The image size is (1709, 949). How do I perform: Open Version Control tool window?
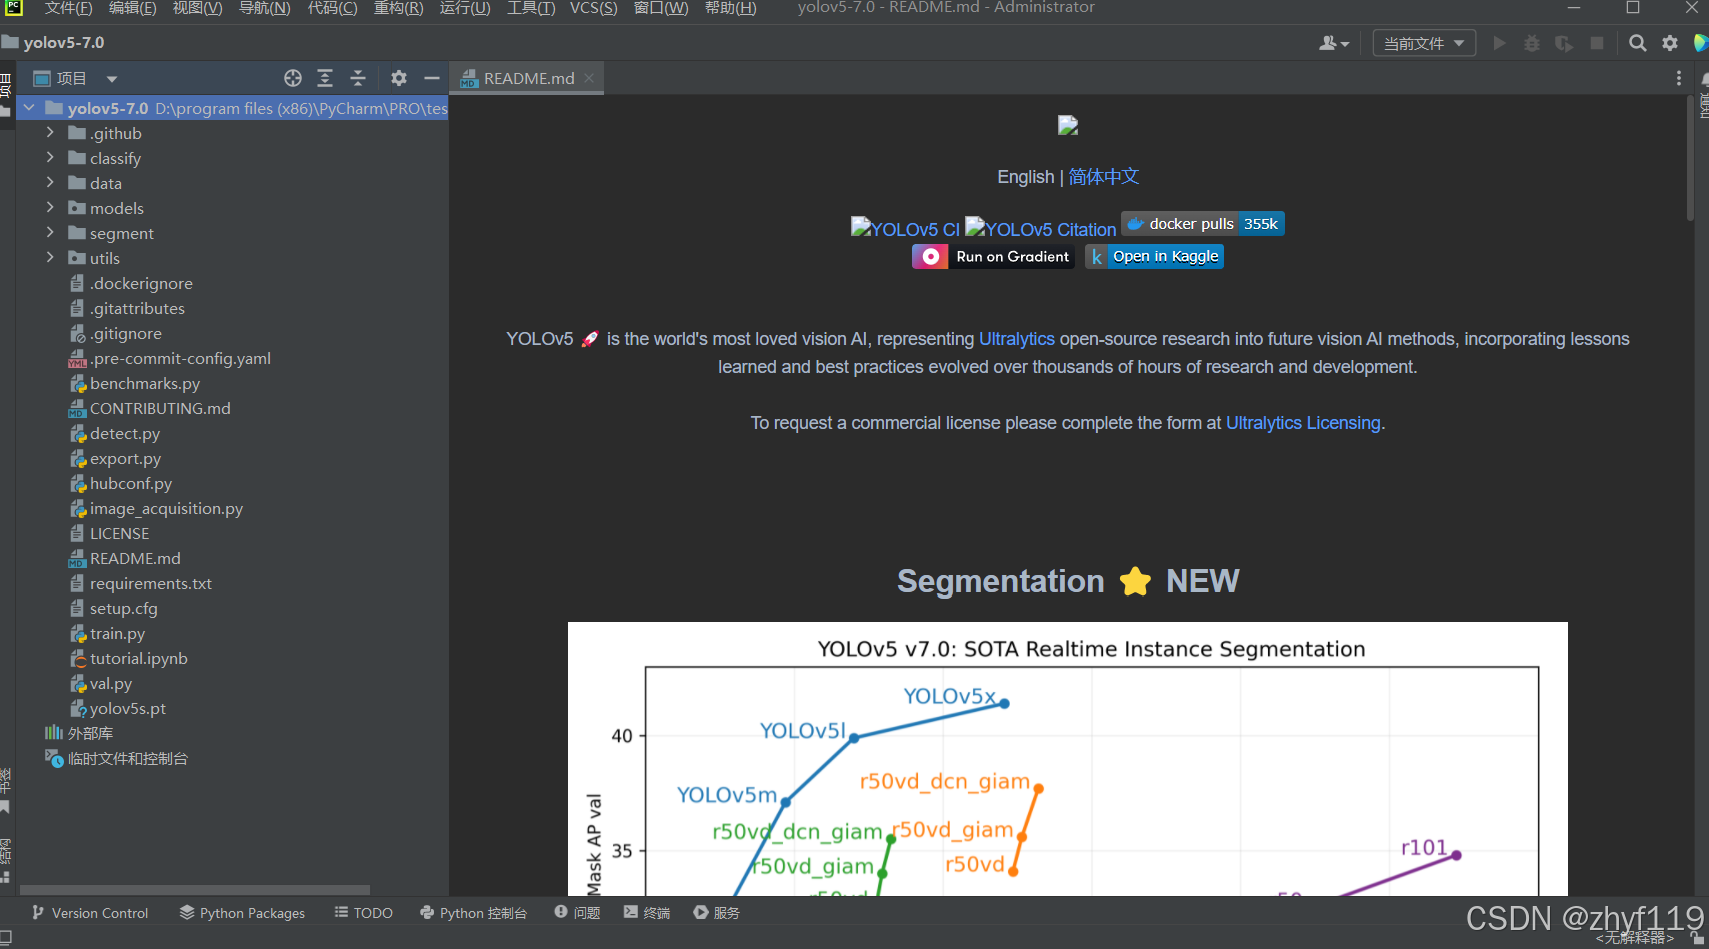90,913
